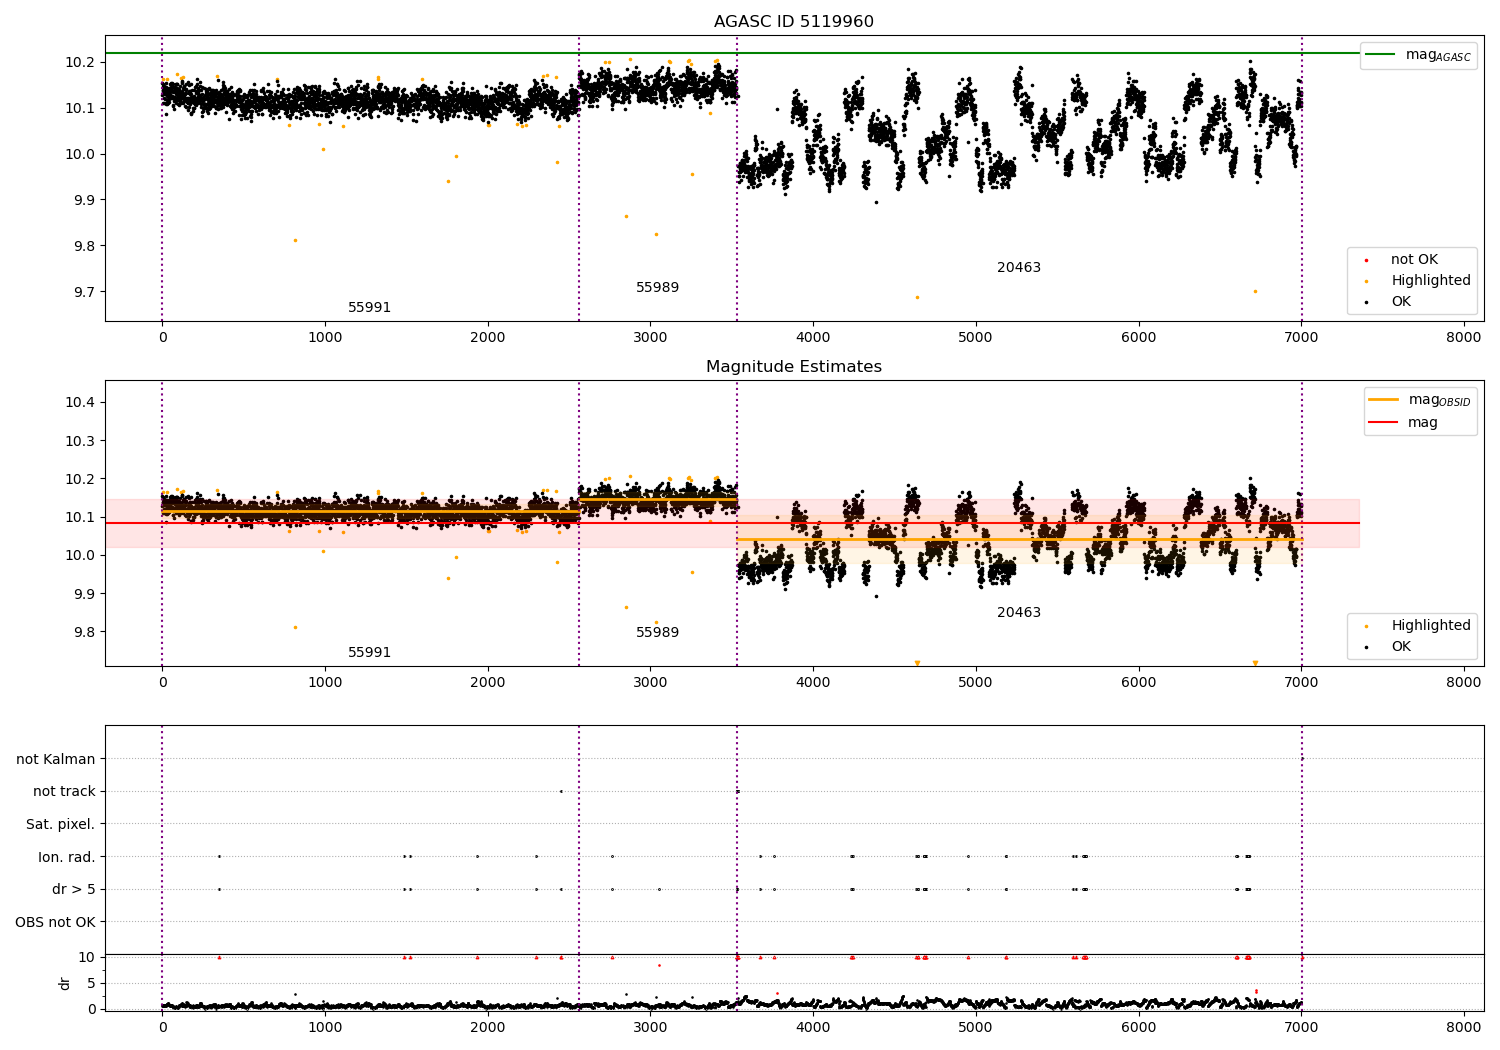
Task: Click the green line sample in mag AGASC legend
Action: tap(1381, 55)
